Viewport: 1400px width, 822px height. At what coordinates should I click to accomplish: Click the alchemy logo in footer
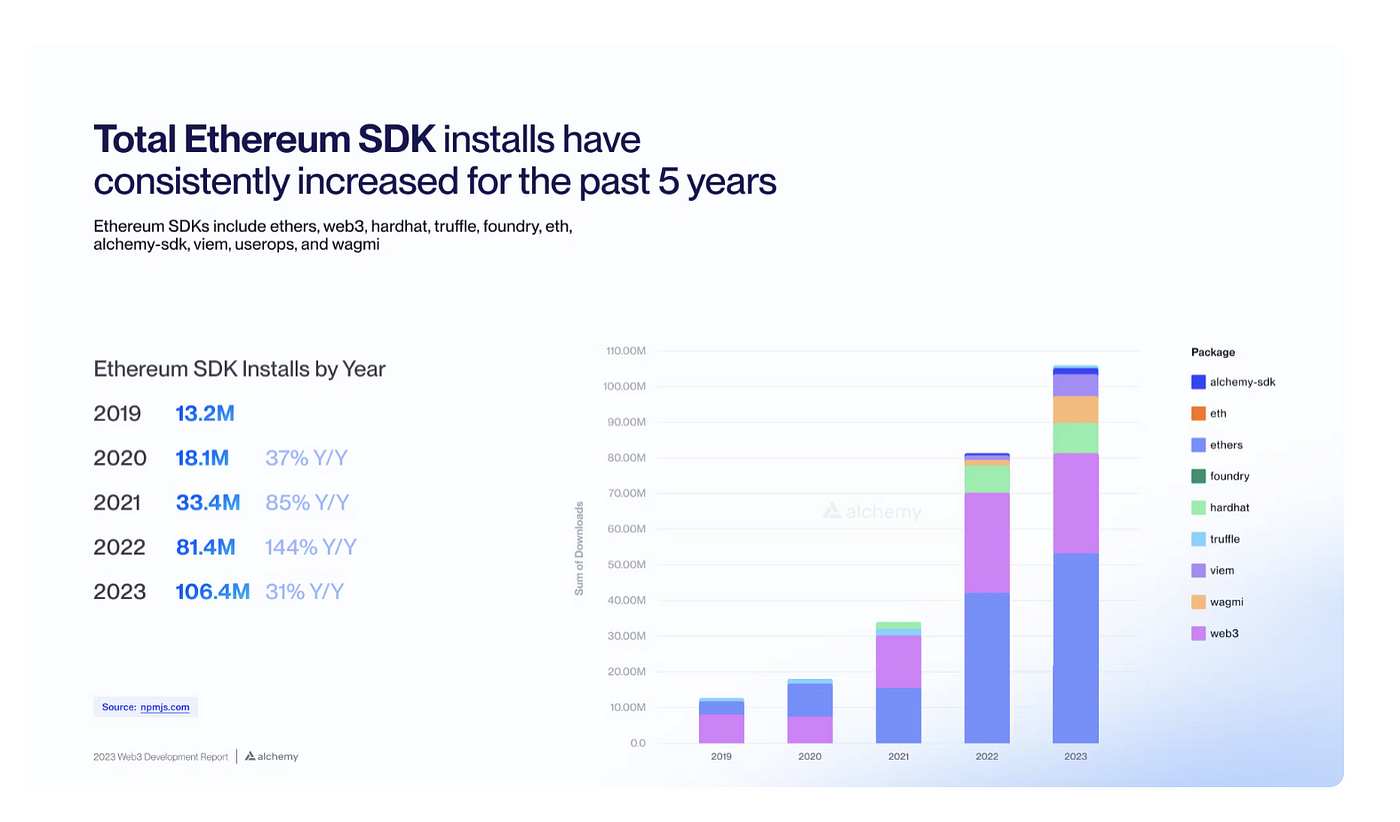click(x=271, y=756)
